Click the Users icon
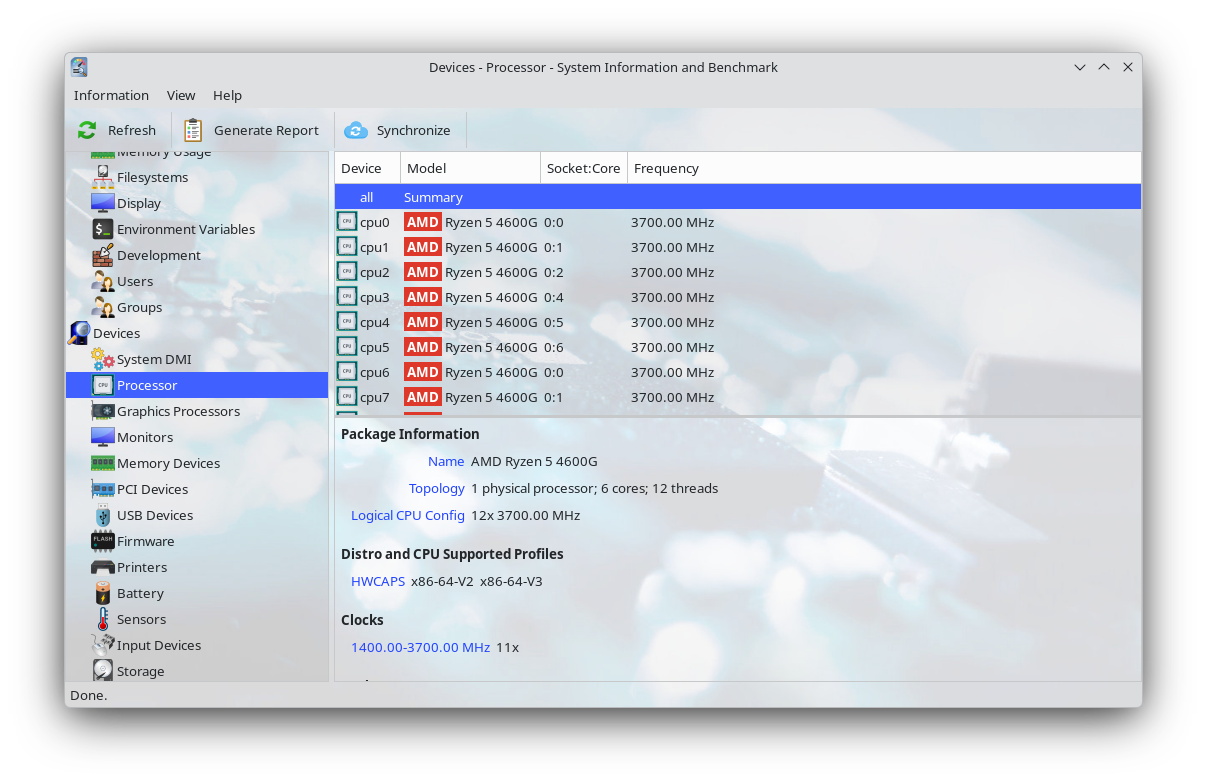This screenshot has width=1207, height=784. pos(103,281)
